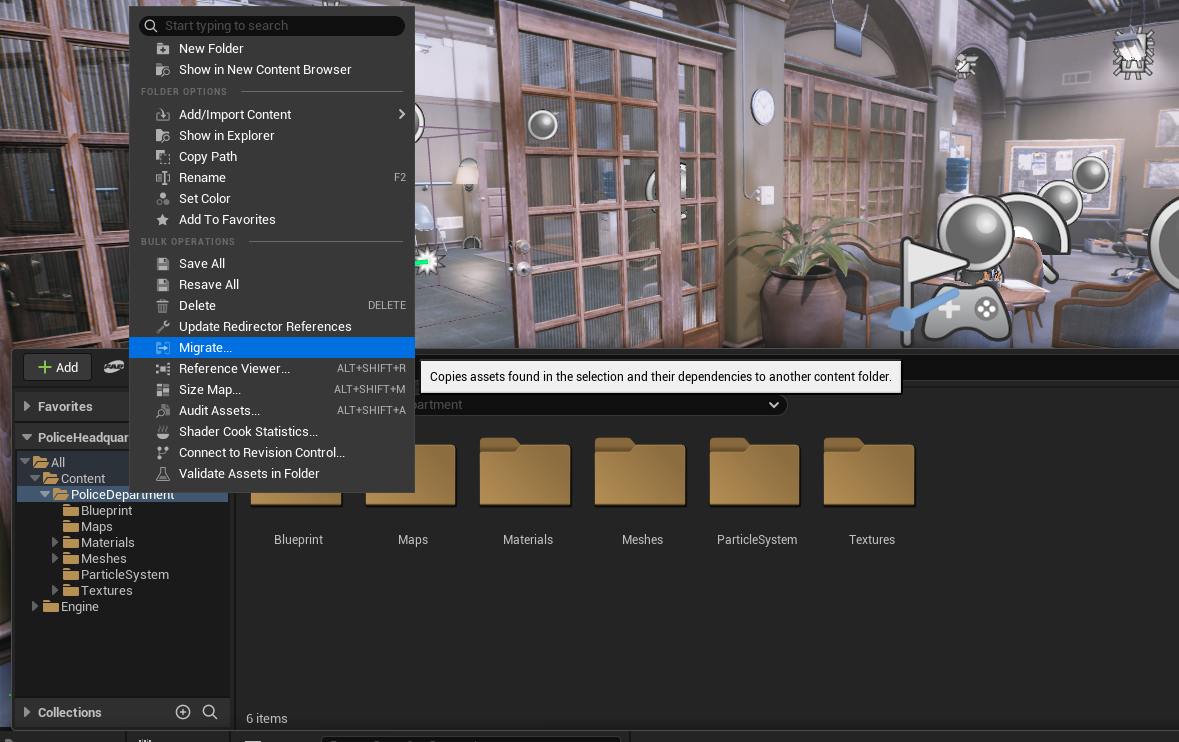The width and height of the screenshot is (1179, 742).
Task: Click the New Folder icon in context menu
Action: (162, 49)
